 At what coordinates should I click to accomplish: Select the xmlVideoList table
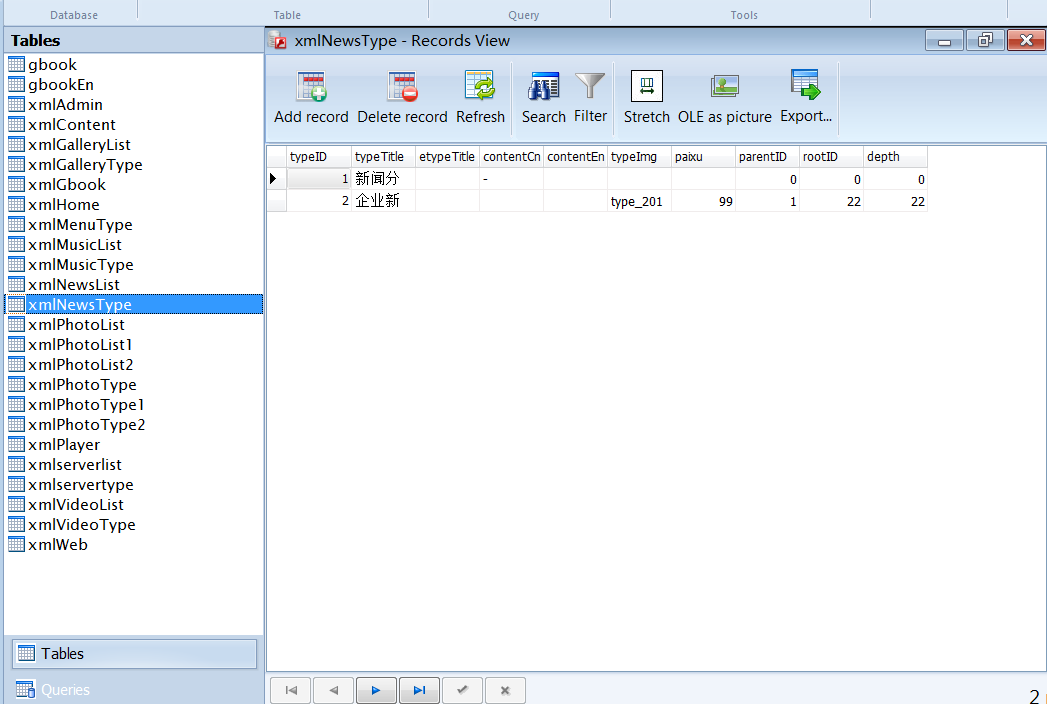coord(75,506)
